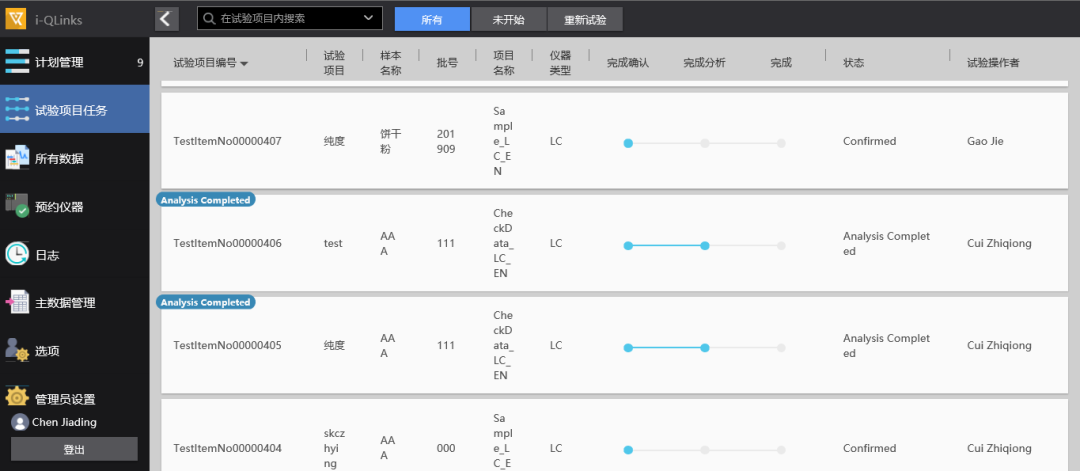Open the 主数据管理 table icon
Image resolution: width=1080 pixels, height=471 pixels.
tap(17, 302)
